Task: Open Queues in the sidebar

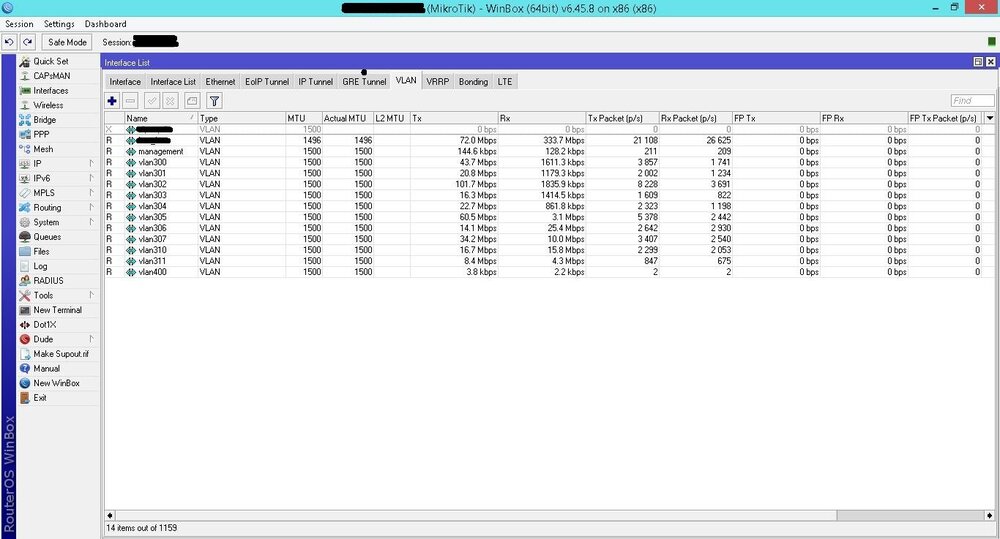Action: pyautogui.click(x=46, y=237)
